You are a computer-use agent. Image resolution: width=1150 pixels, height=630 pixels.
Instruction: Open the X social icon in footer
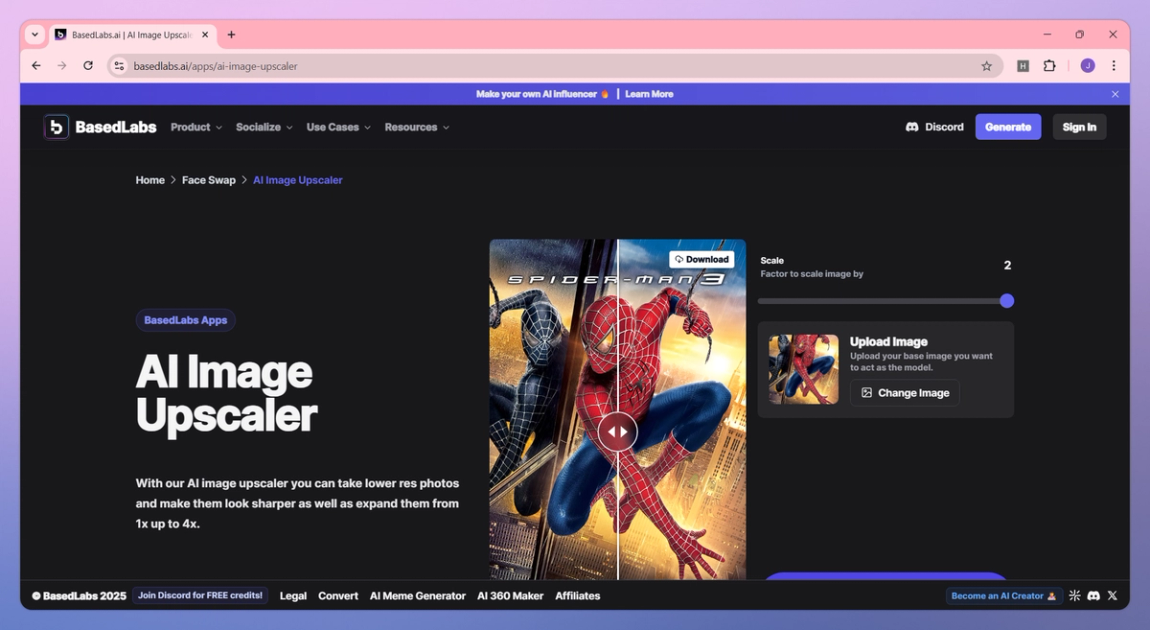(x=1113, y=596)
